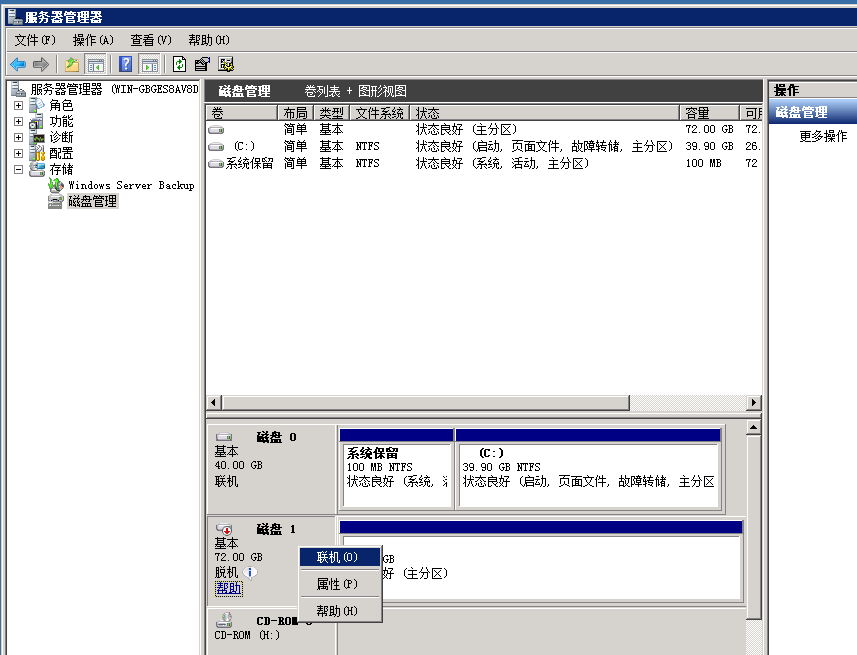Click the Refresh icon in the toolbar

coord(179,64)
